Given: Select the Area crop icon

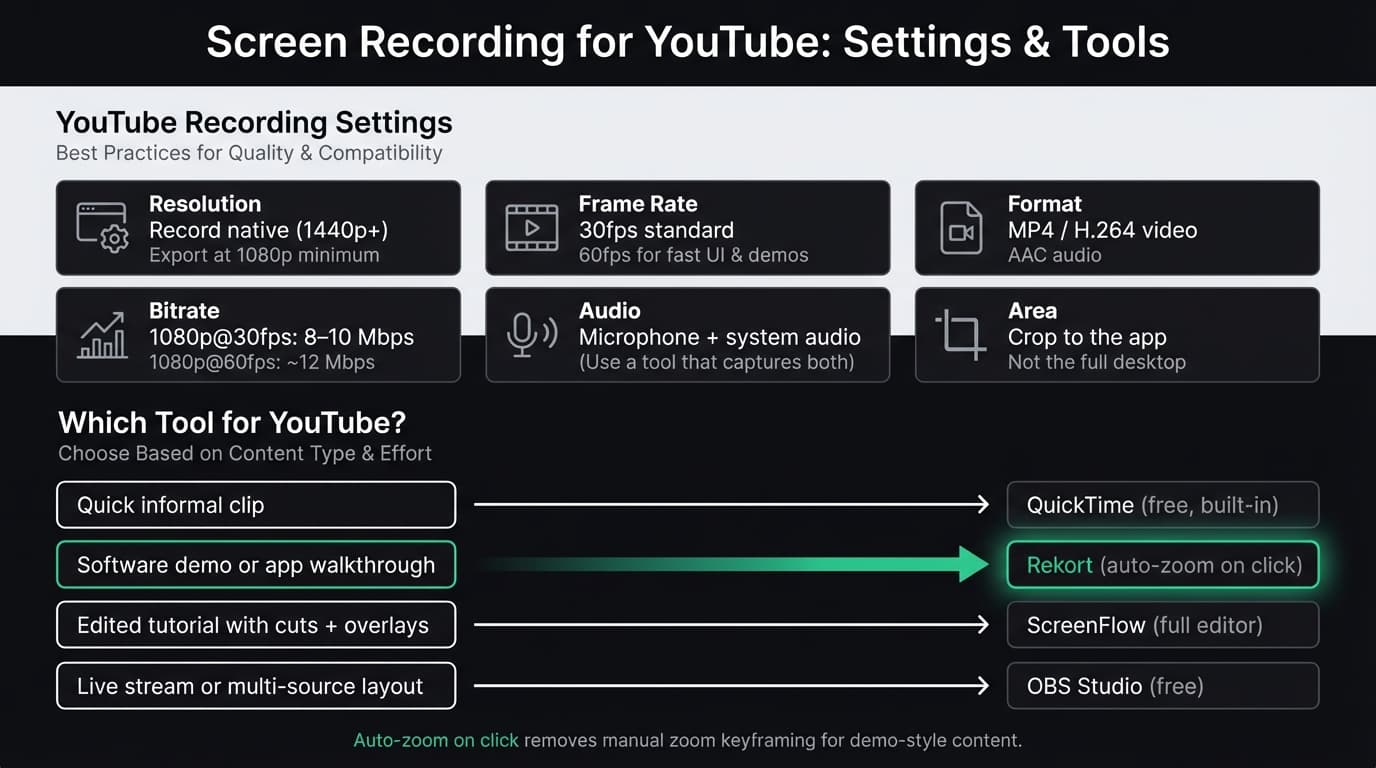Looking at the screenshot, I should 960,334.
